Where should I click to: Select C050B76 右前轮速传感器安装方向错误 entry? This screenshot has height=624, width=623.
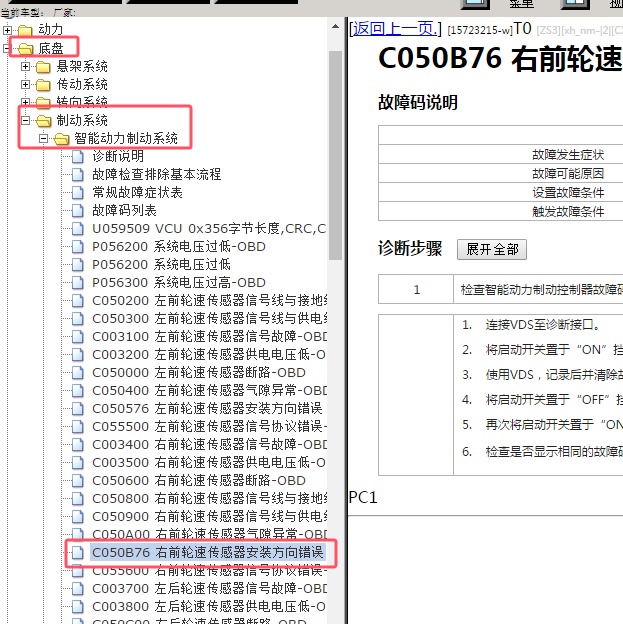tap(207, 552)
